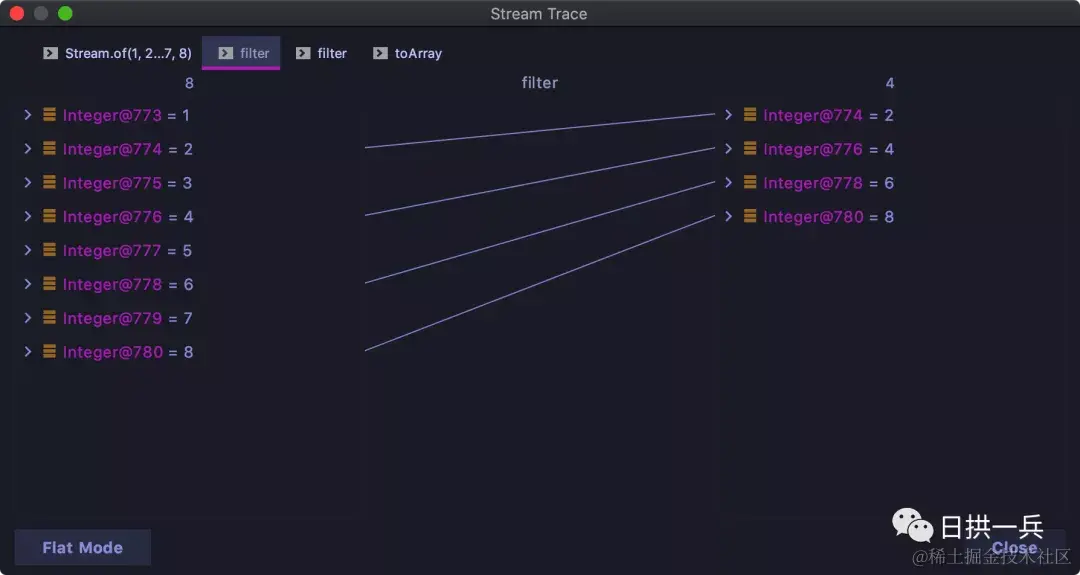Expand left-side Integer@778 = 6 row
1080x575 pixels.
[x=28, y=284]
